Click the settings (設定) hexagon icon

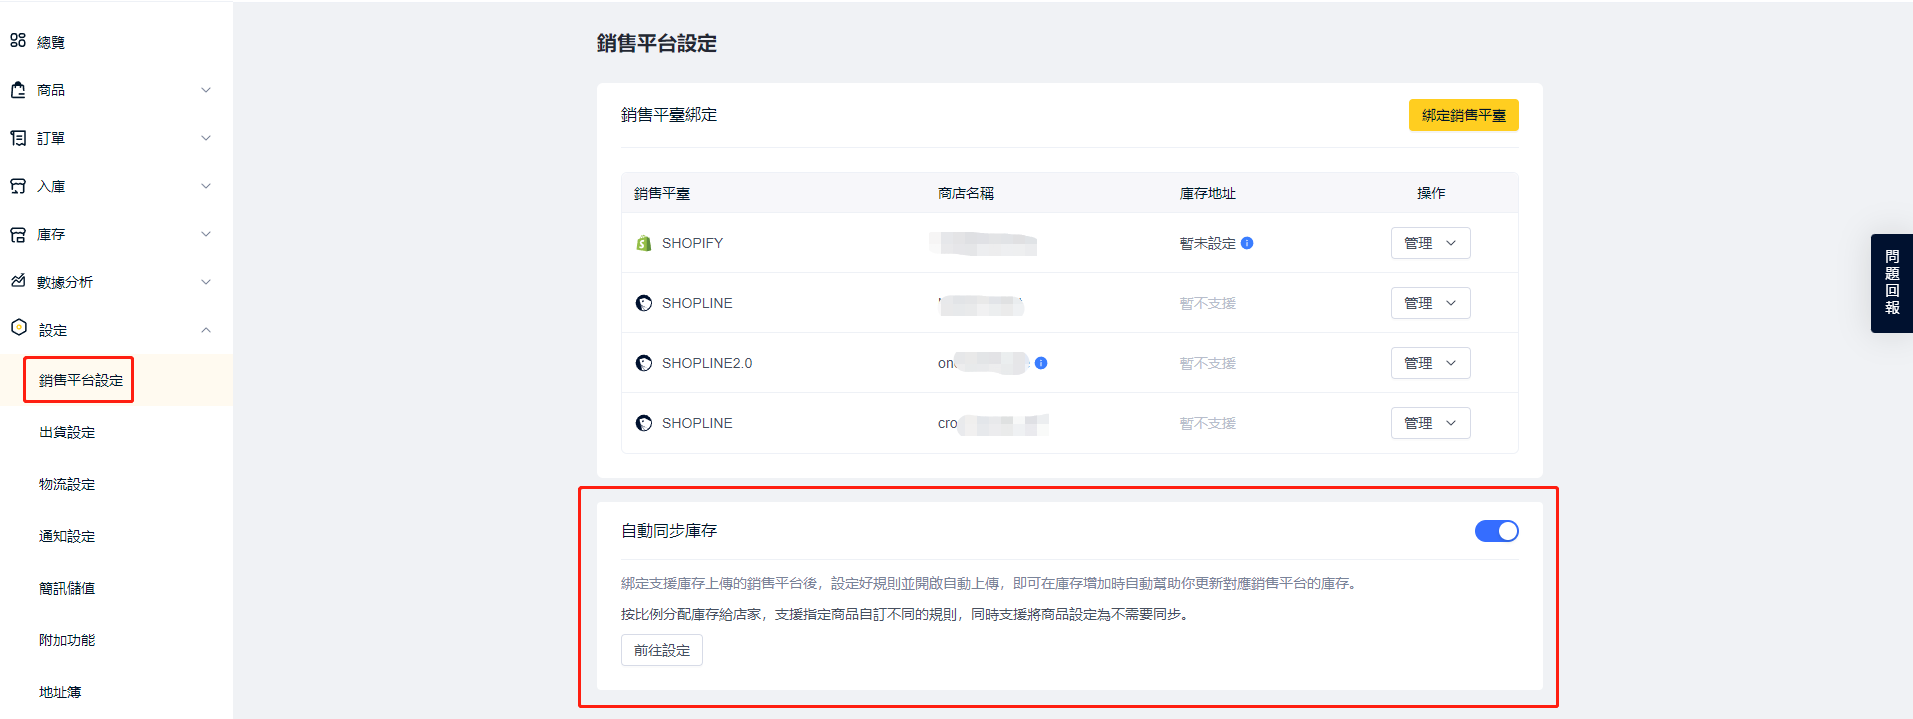tap(18, 327)
